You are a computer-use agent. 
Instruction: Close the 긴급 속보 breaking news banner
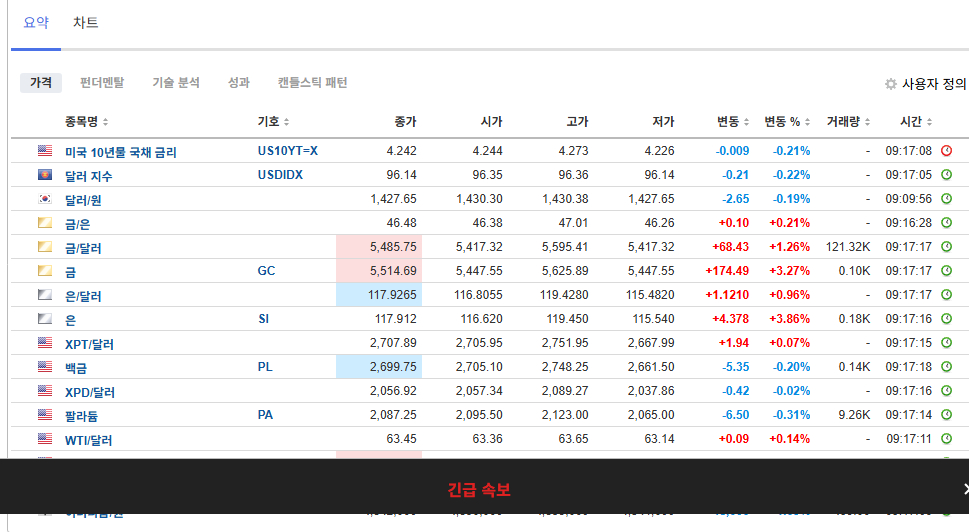click(964, 489)
